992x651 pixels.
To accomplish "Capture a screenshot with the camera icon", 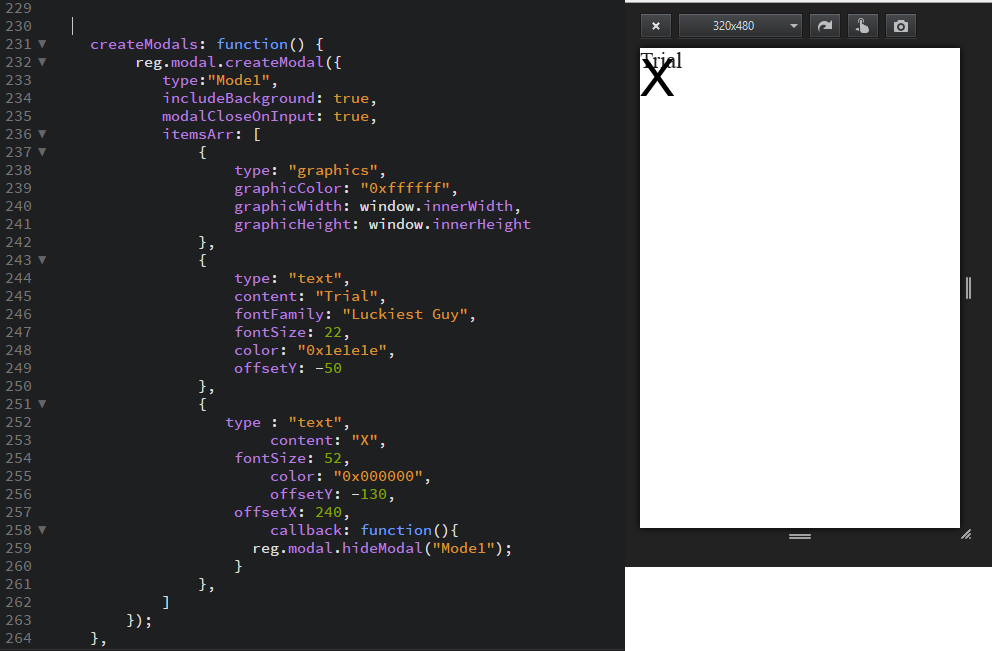I will pos(901,26).
